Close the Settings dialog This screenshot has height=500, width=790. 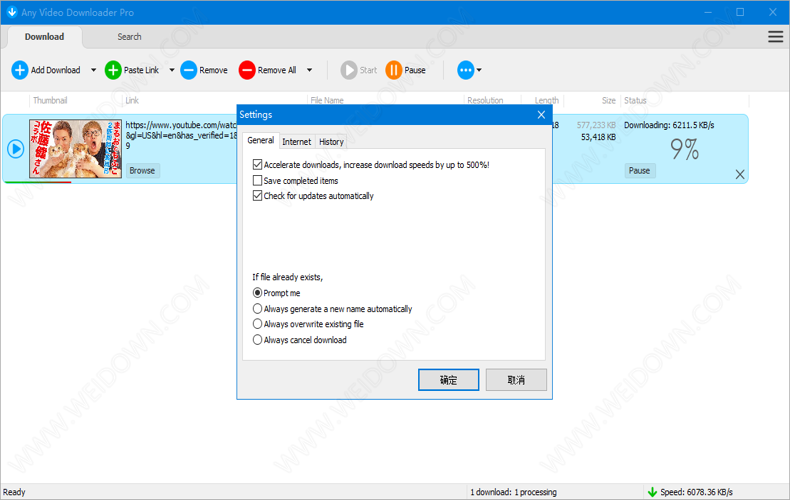click(x=542, y=115)
